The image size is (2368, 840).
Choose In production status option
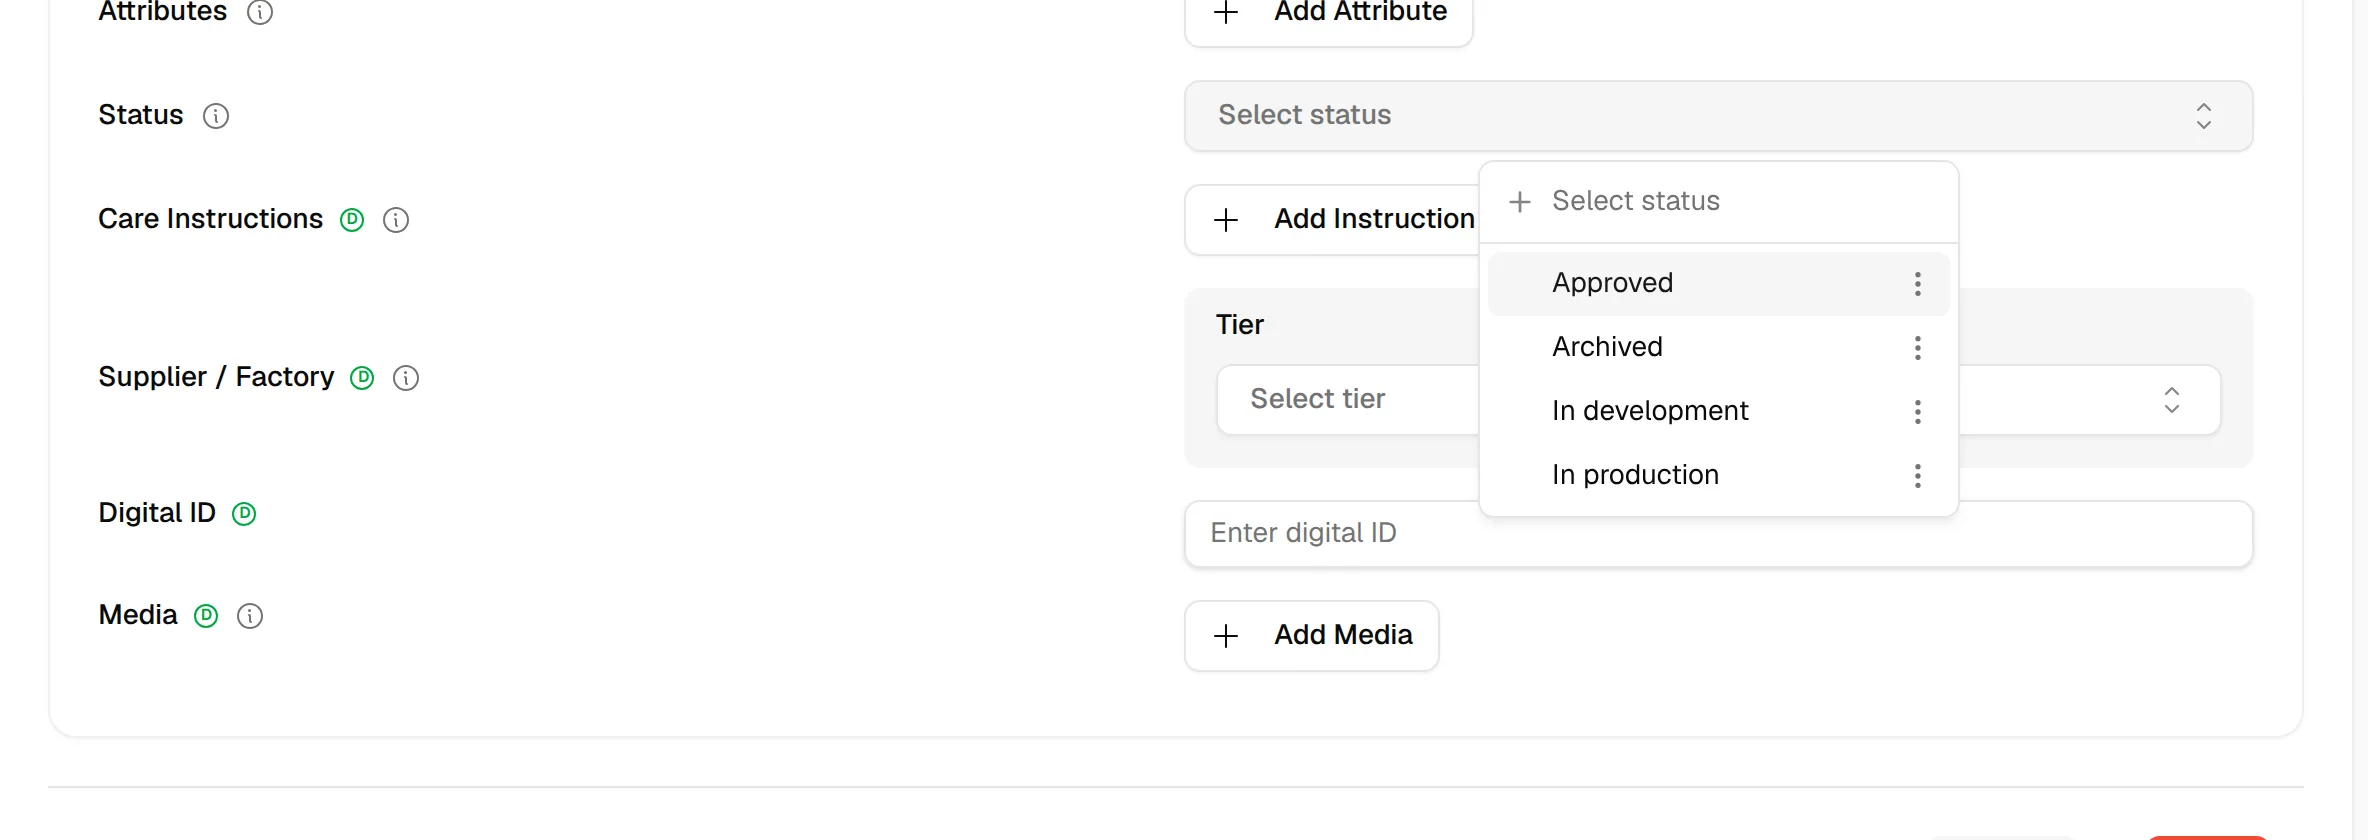[x=1718, y=476]
